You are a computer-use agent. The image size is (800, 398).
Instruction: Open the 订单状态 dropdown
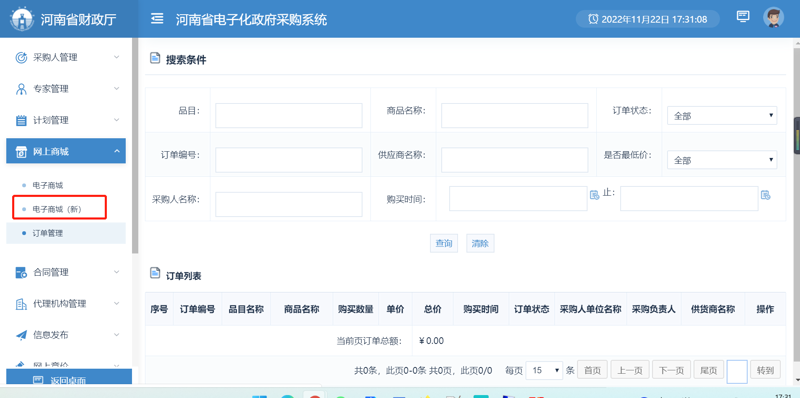tap(722, 116)
